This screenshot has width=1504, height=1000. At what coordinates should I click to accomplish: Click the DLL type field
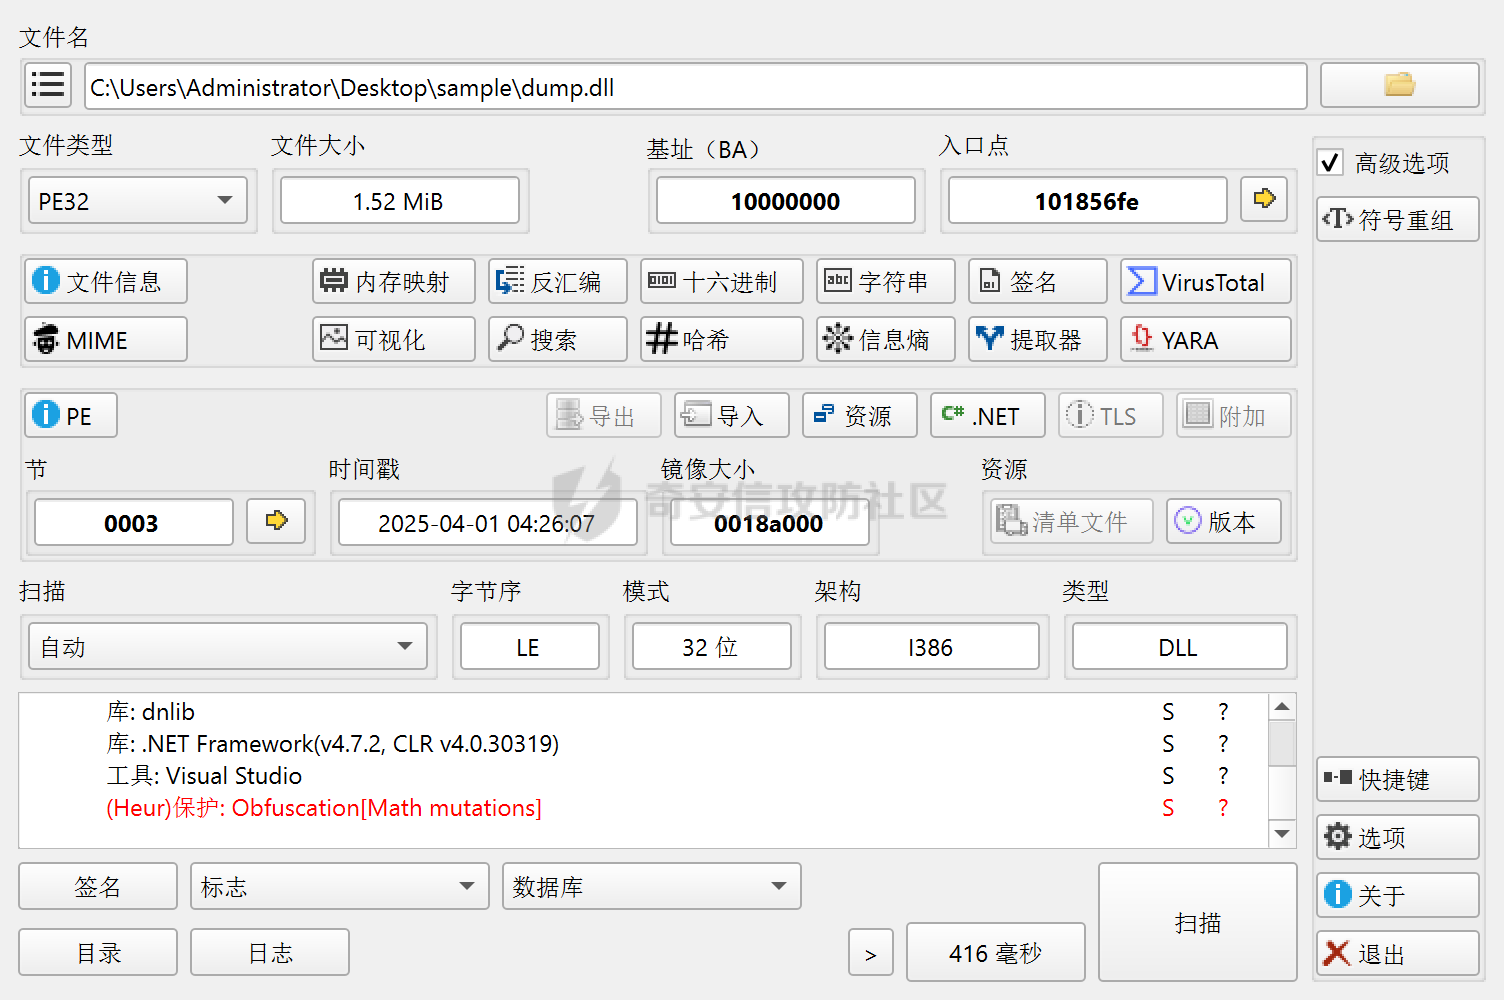click(1180, 646)
